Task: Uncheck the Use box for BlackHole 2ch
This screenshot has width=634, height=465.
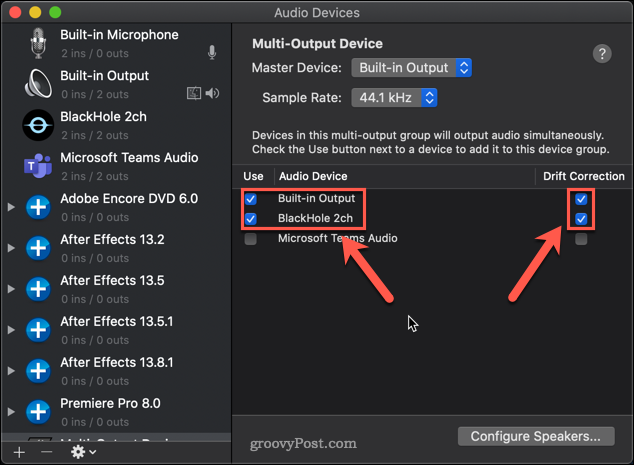Action: pos(250,218)
